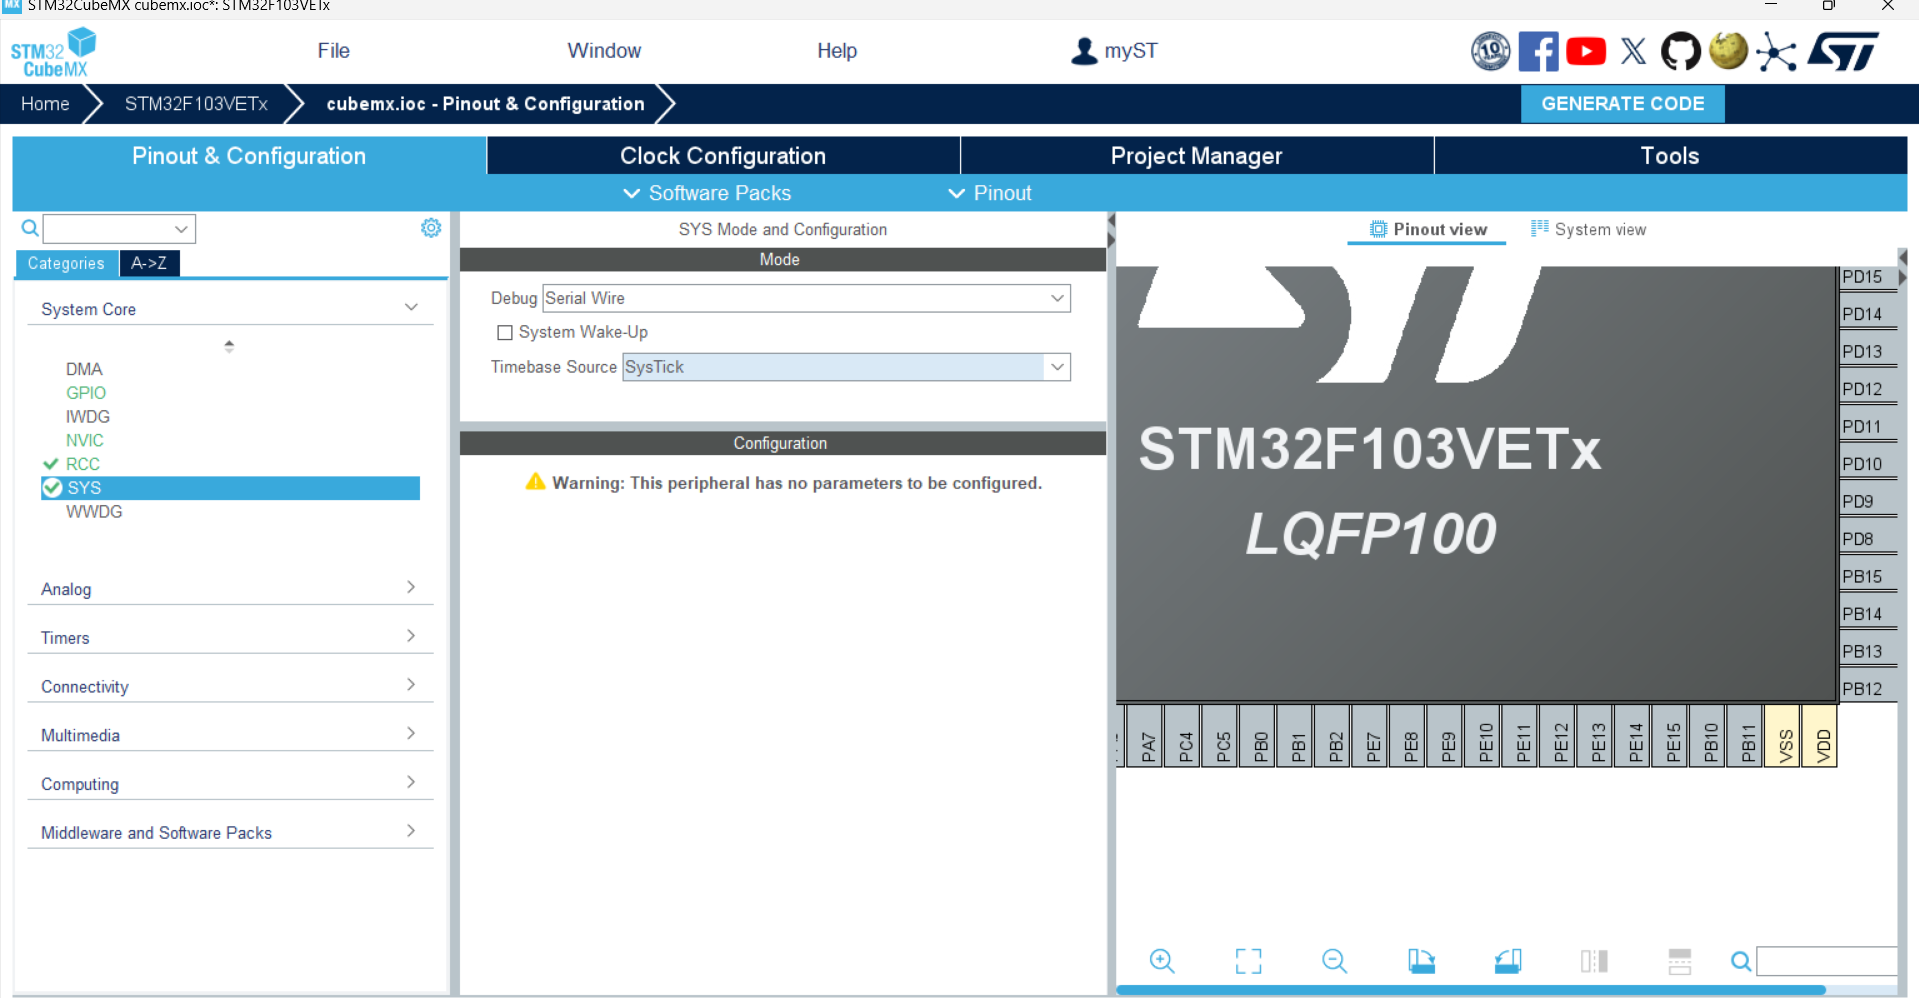
Task: Go to Home breadcrumb
Action: 45,104
